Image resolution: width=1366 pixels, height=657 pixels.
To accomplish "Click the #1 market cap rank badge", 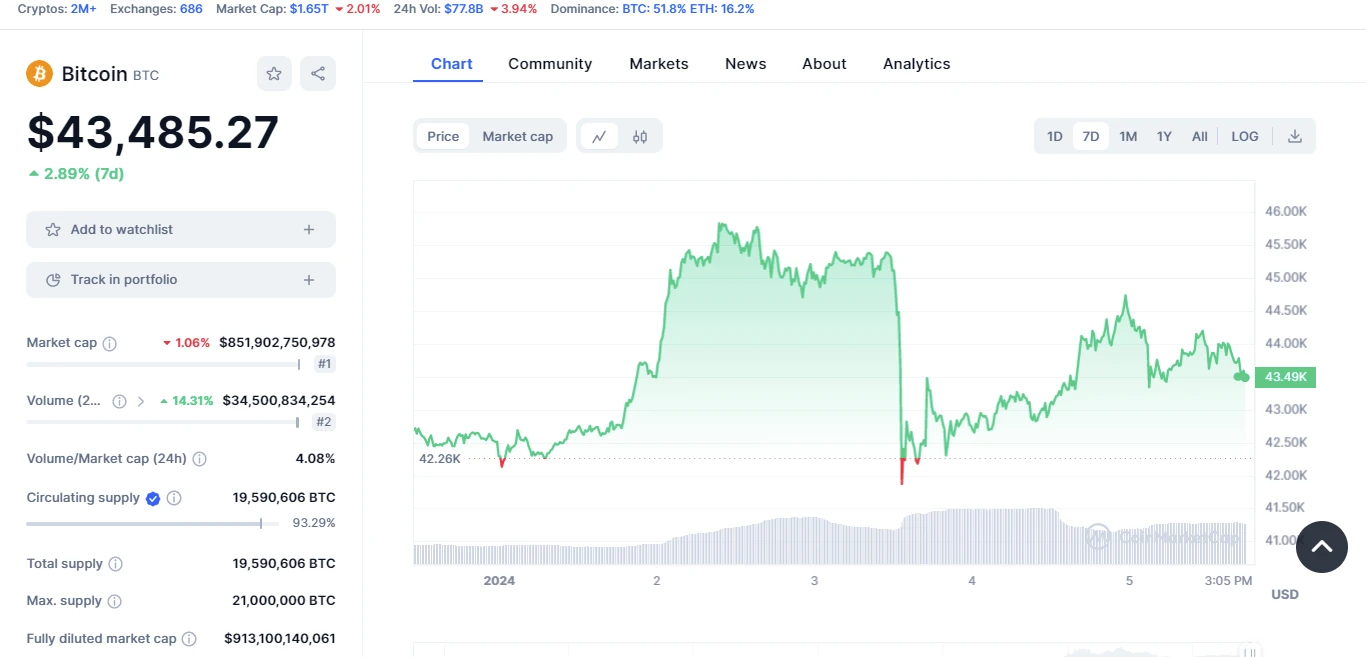I will click(x=324, y=364).
